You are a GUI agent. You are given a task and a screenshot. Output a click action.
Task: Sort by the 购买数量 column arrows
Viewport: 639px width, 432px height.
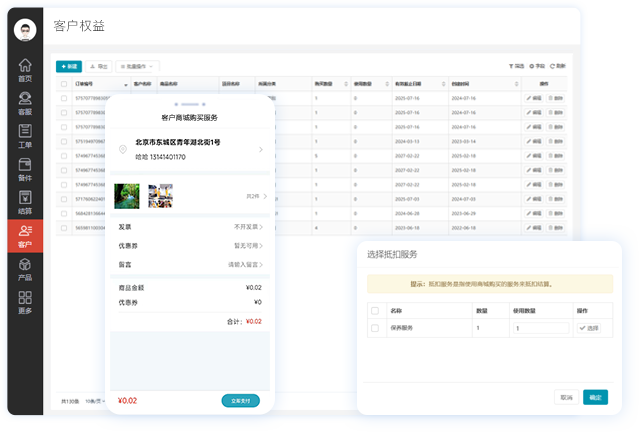(x=346, y=84)
